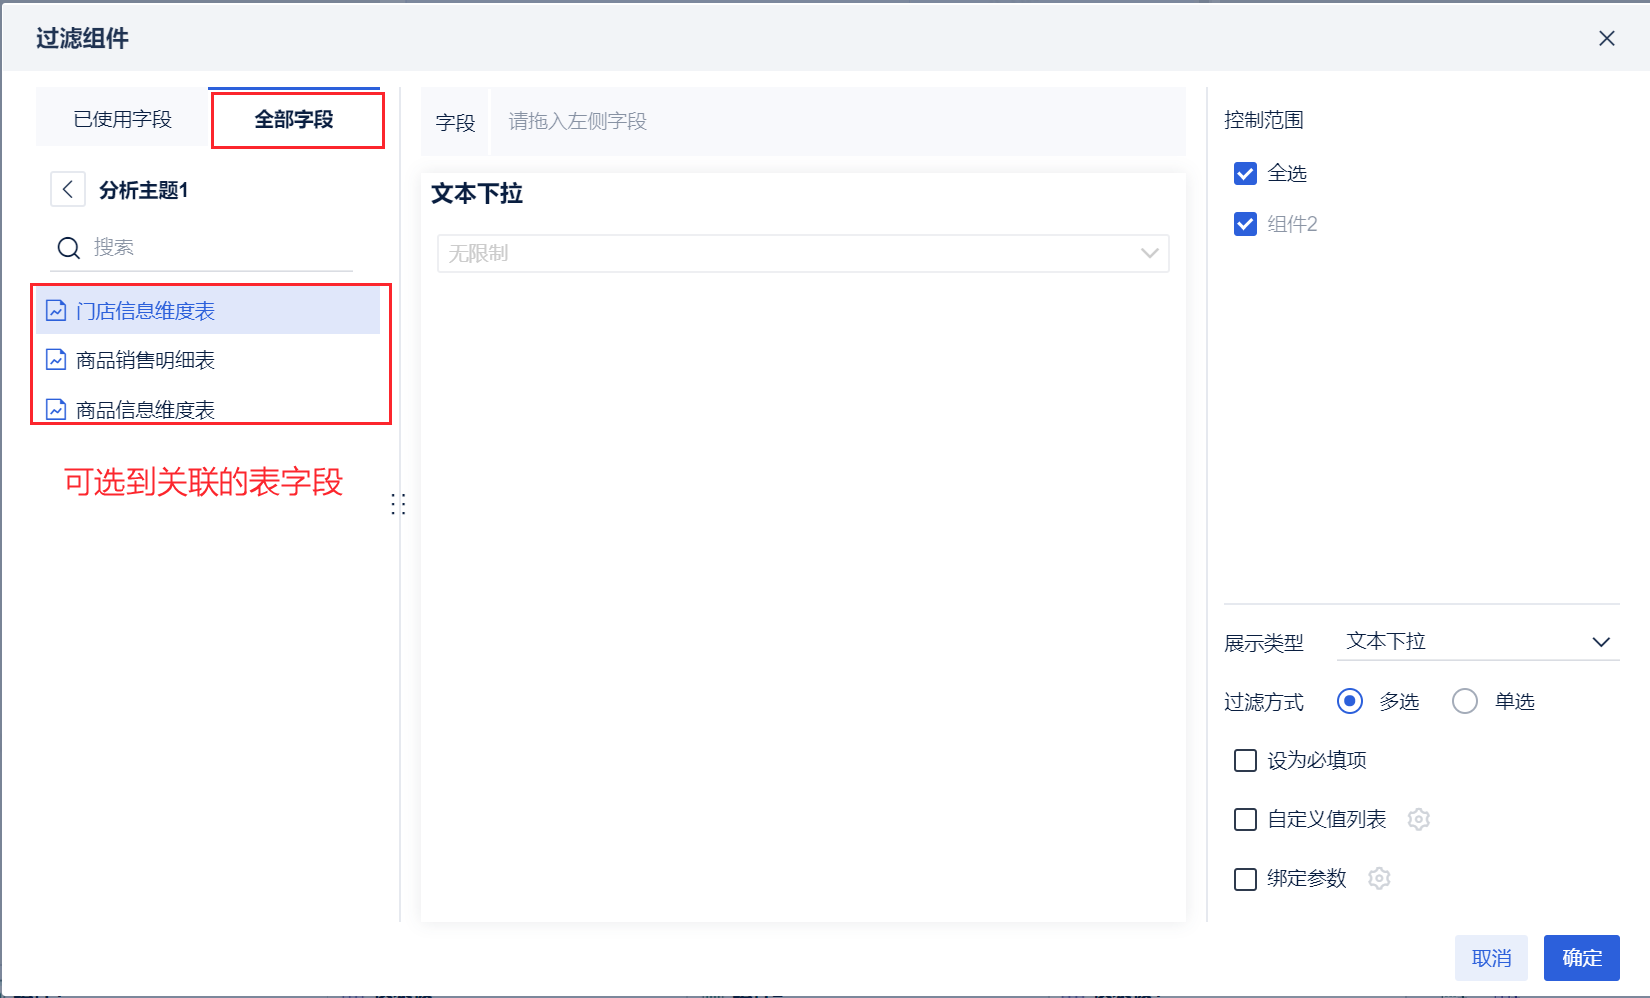Enable the 自定义值列表 checkbox
1650x998 pixels.
click(1245, 820)
